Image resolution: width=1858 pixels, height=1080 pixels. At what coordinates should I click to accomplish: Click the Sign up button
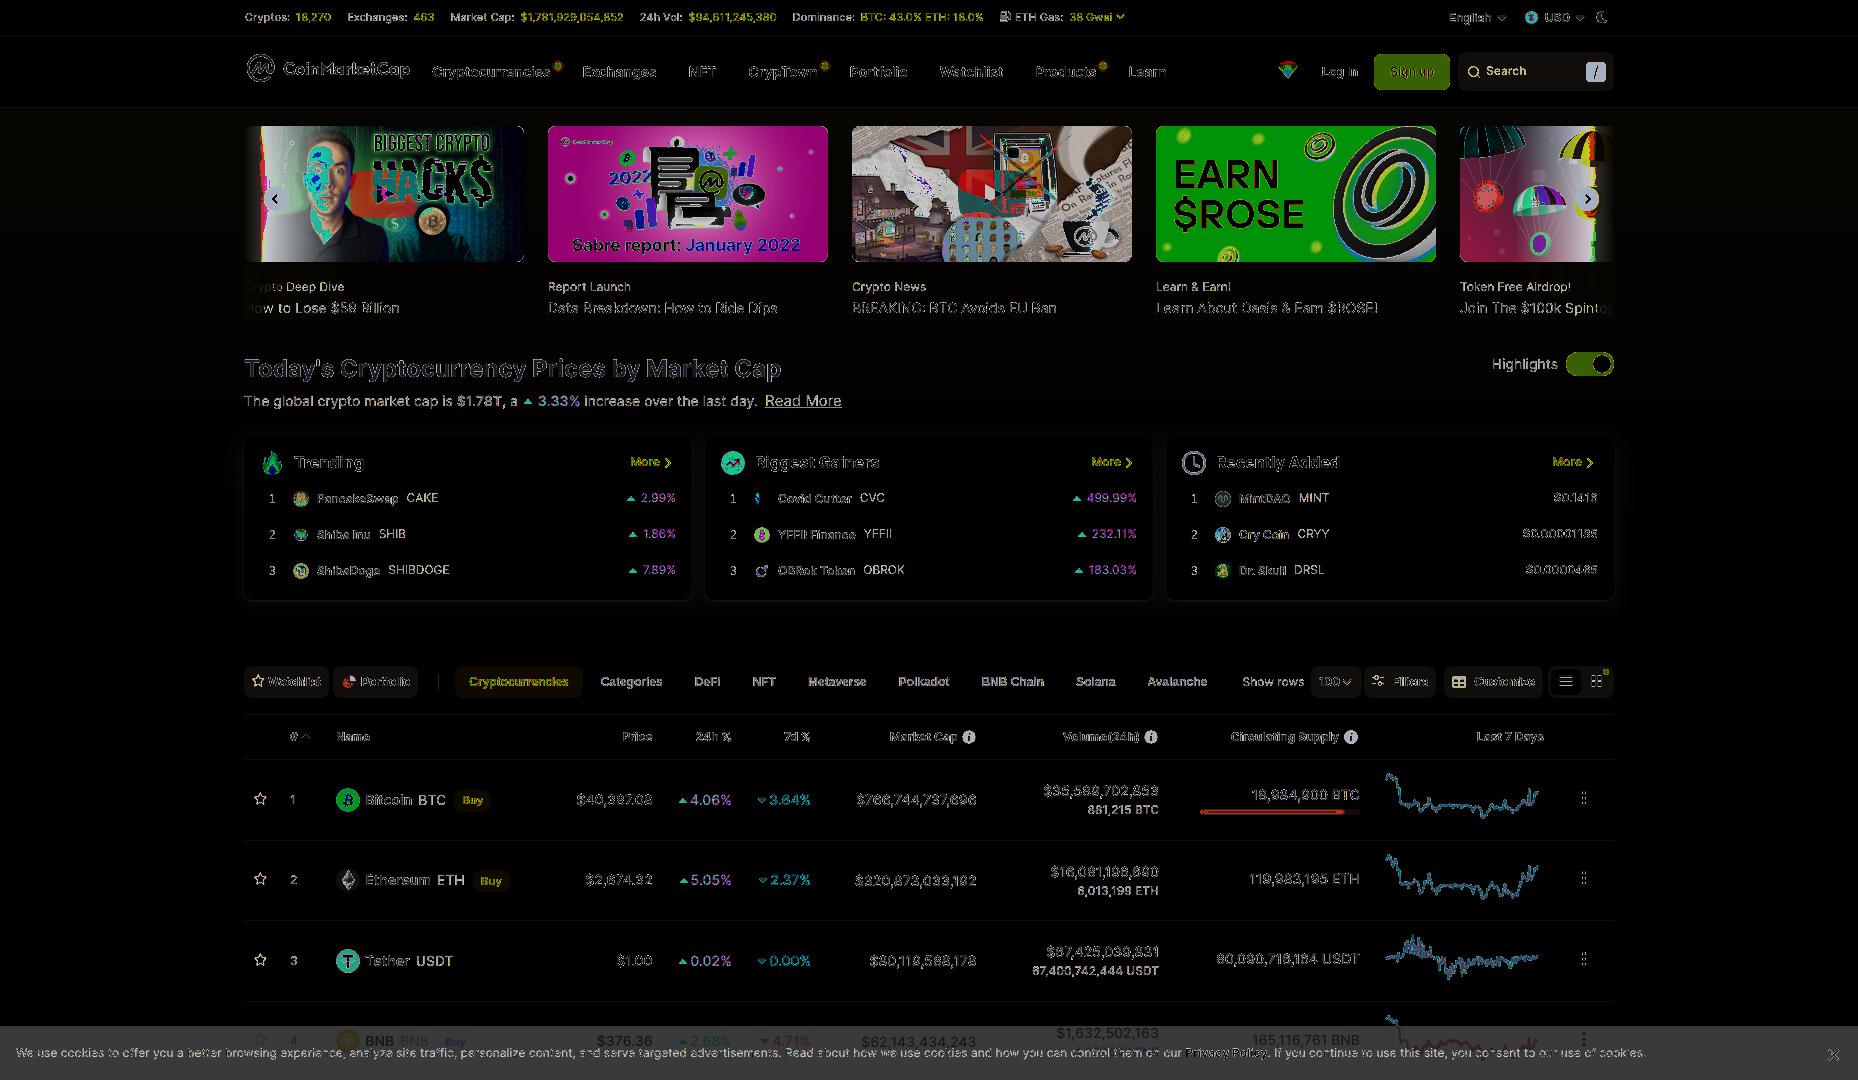pyautogui.click(x=1411, y=72)
